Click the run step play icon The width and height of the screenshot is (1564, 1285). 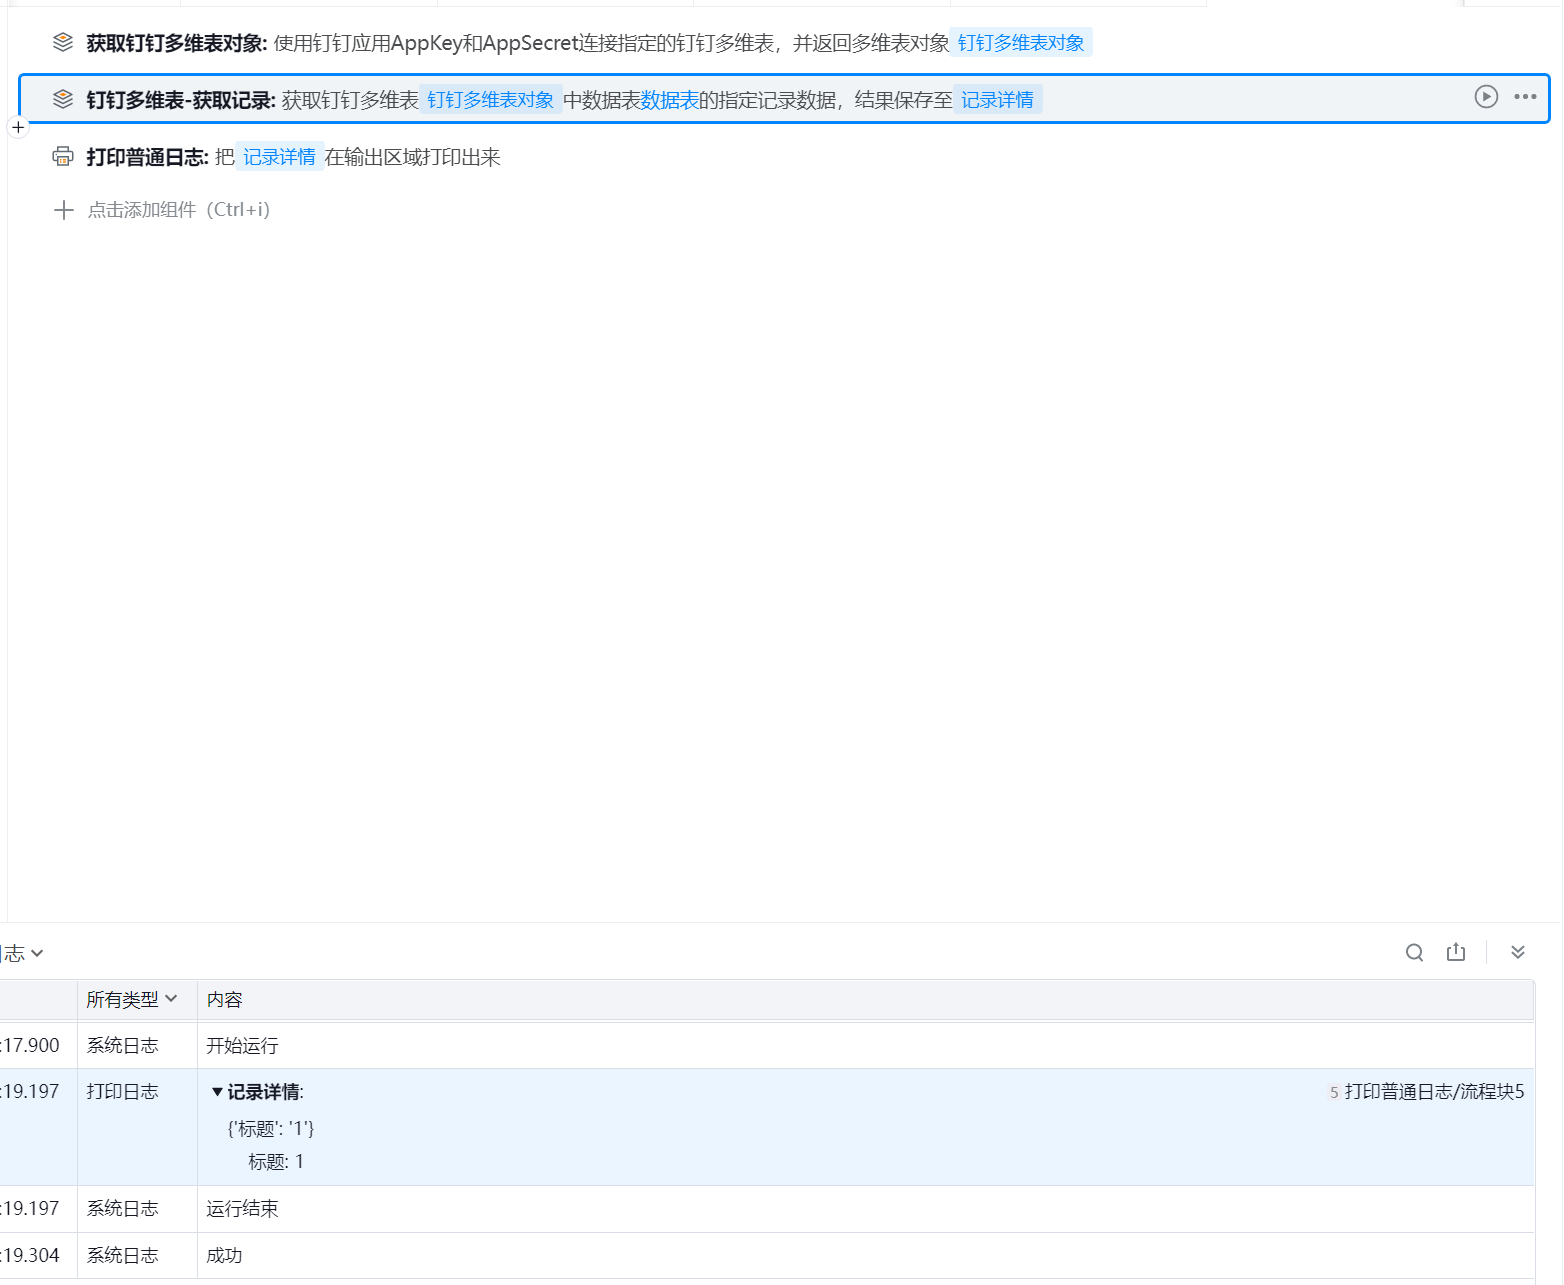pyautogui.click(x=1486, y=97)
